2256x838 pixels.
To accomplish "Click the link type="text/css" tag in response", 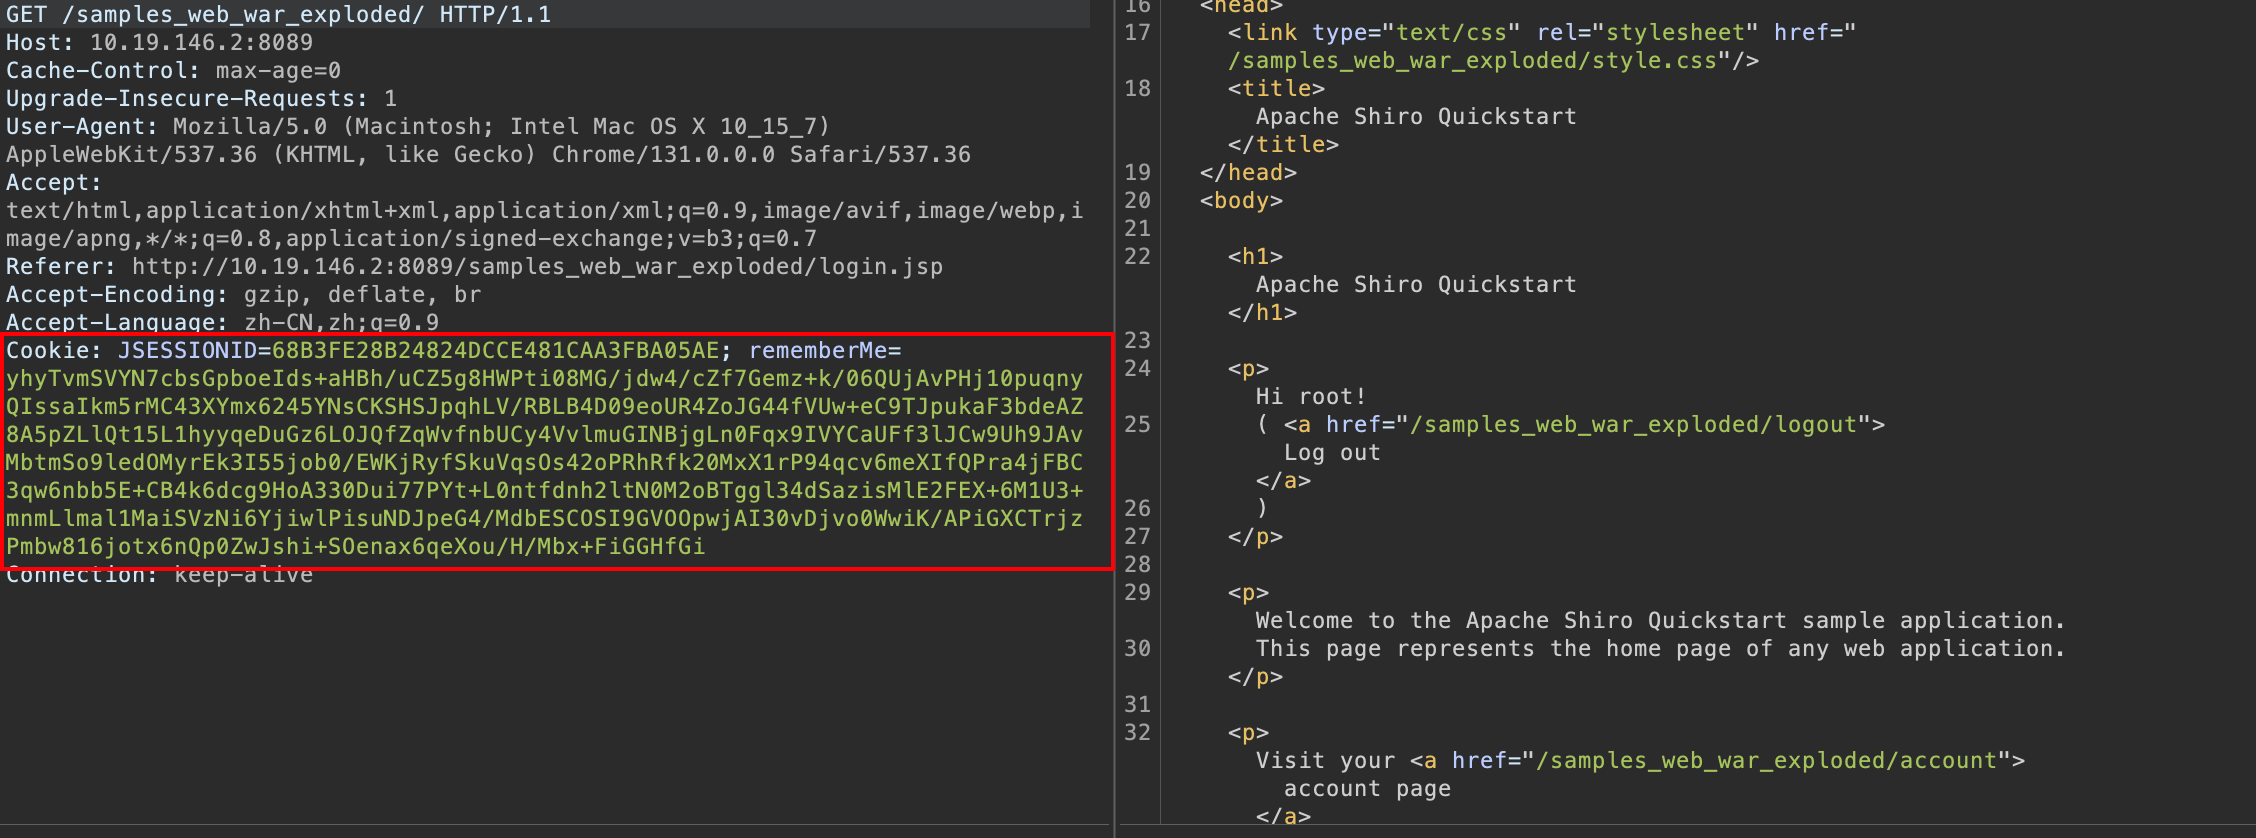I will tap(1542, 32).
